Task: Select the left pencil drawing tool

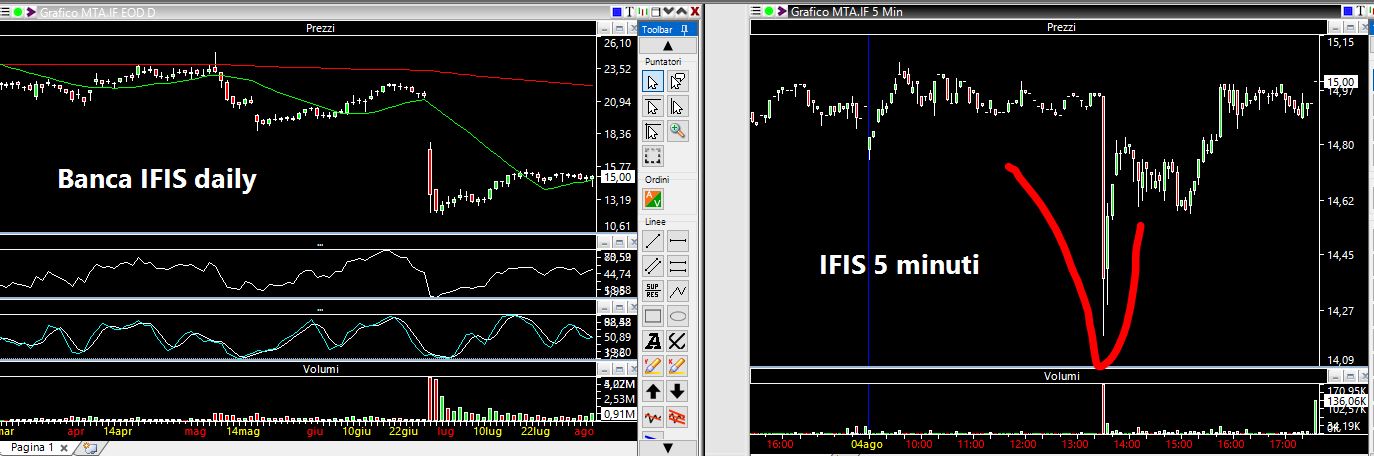Action: pyautogui.click(x=652, y=366)
